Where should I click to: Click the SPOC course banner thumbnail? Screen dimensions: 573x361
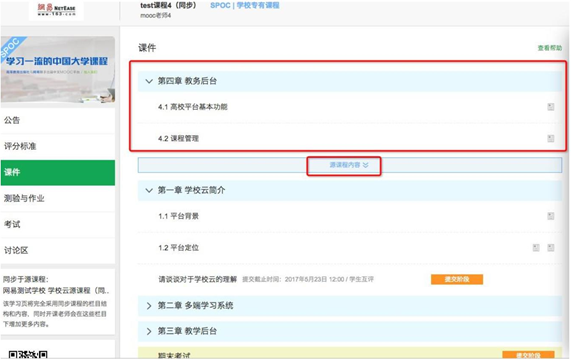pyautogui.click(x=58, y=69)
